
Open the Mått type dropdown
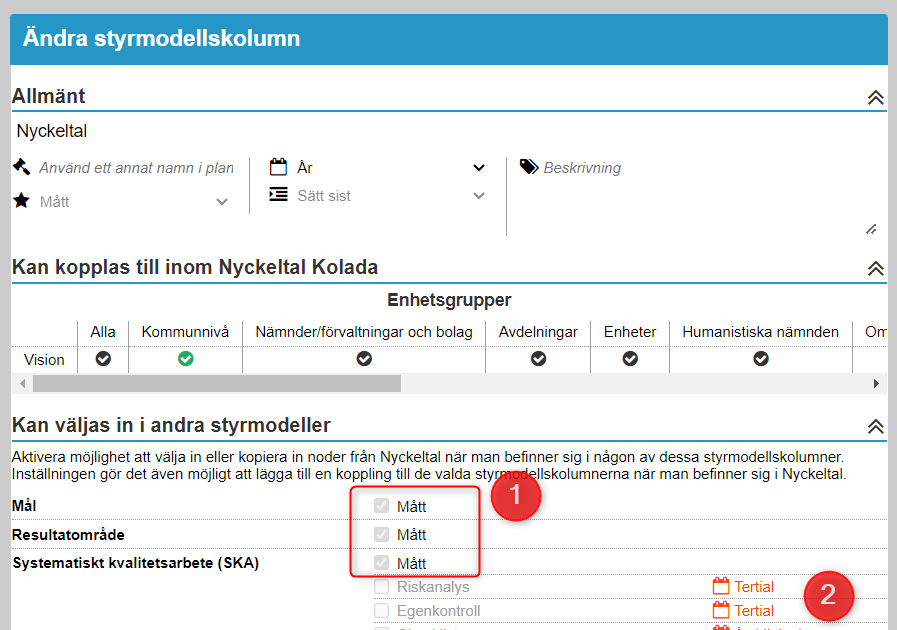point(134,201)
